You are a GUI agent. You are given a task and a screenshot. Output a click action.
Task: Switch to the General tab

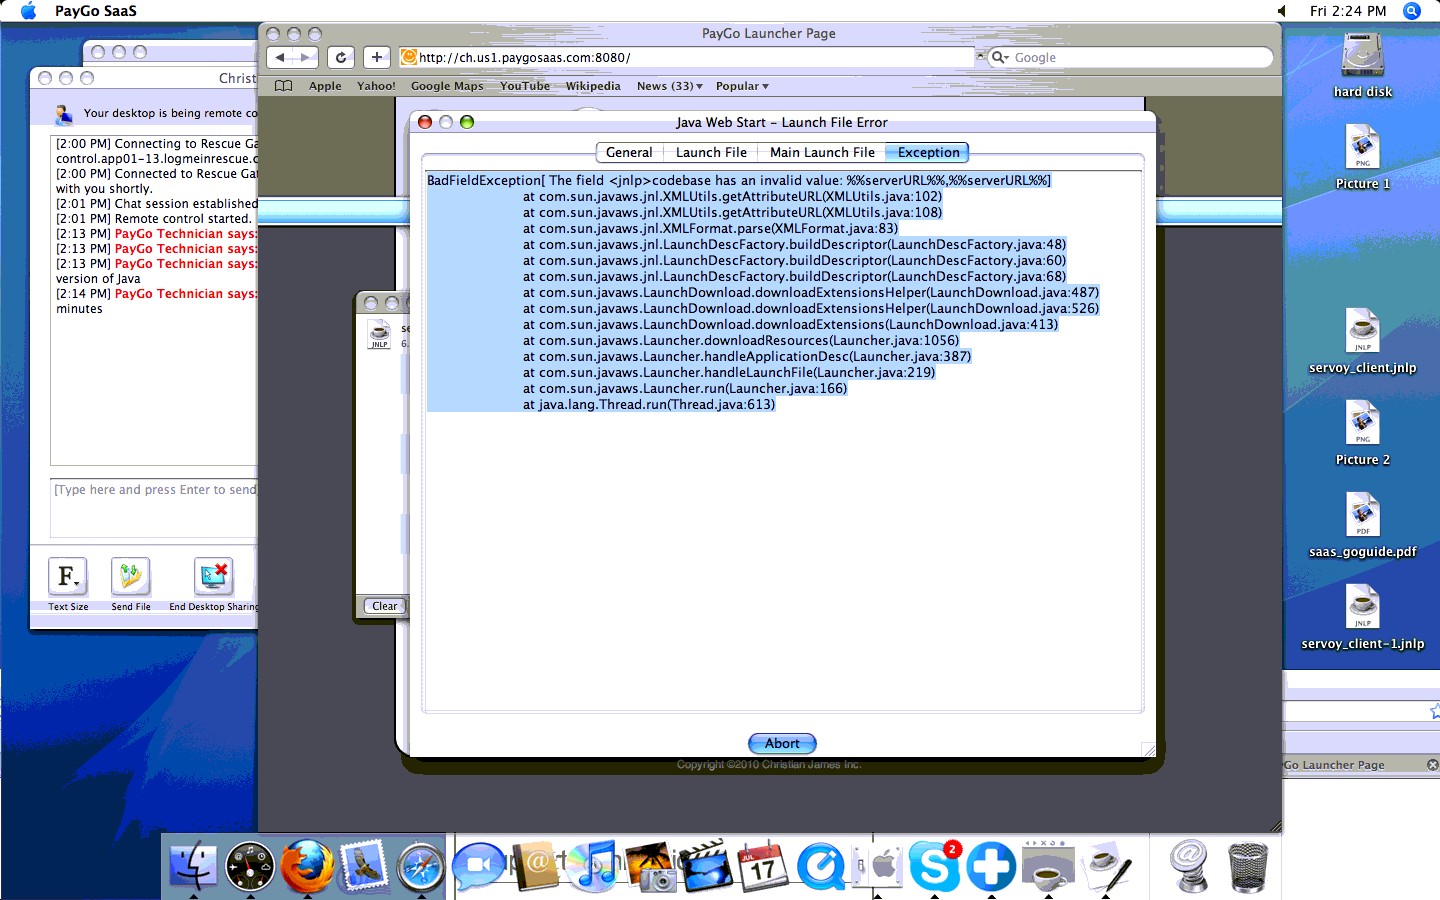tap(629, 152)
